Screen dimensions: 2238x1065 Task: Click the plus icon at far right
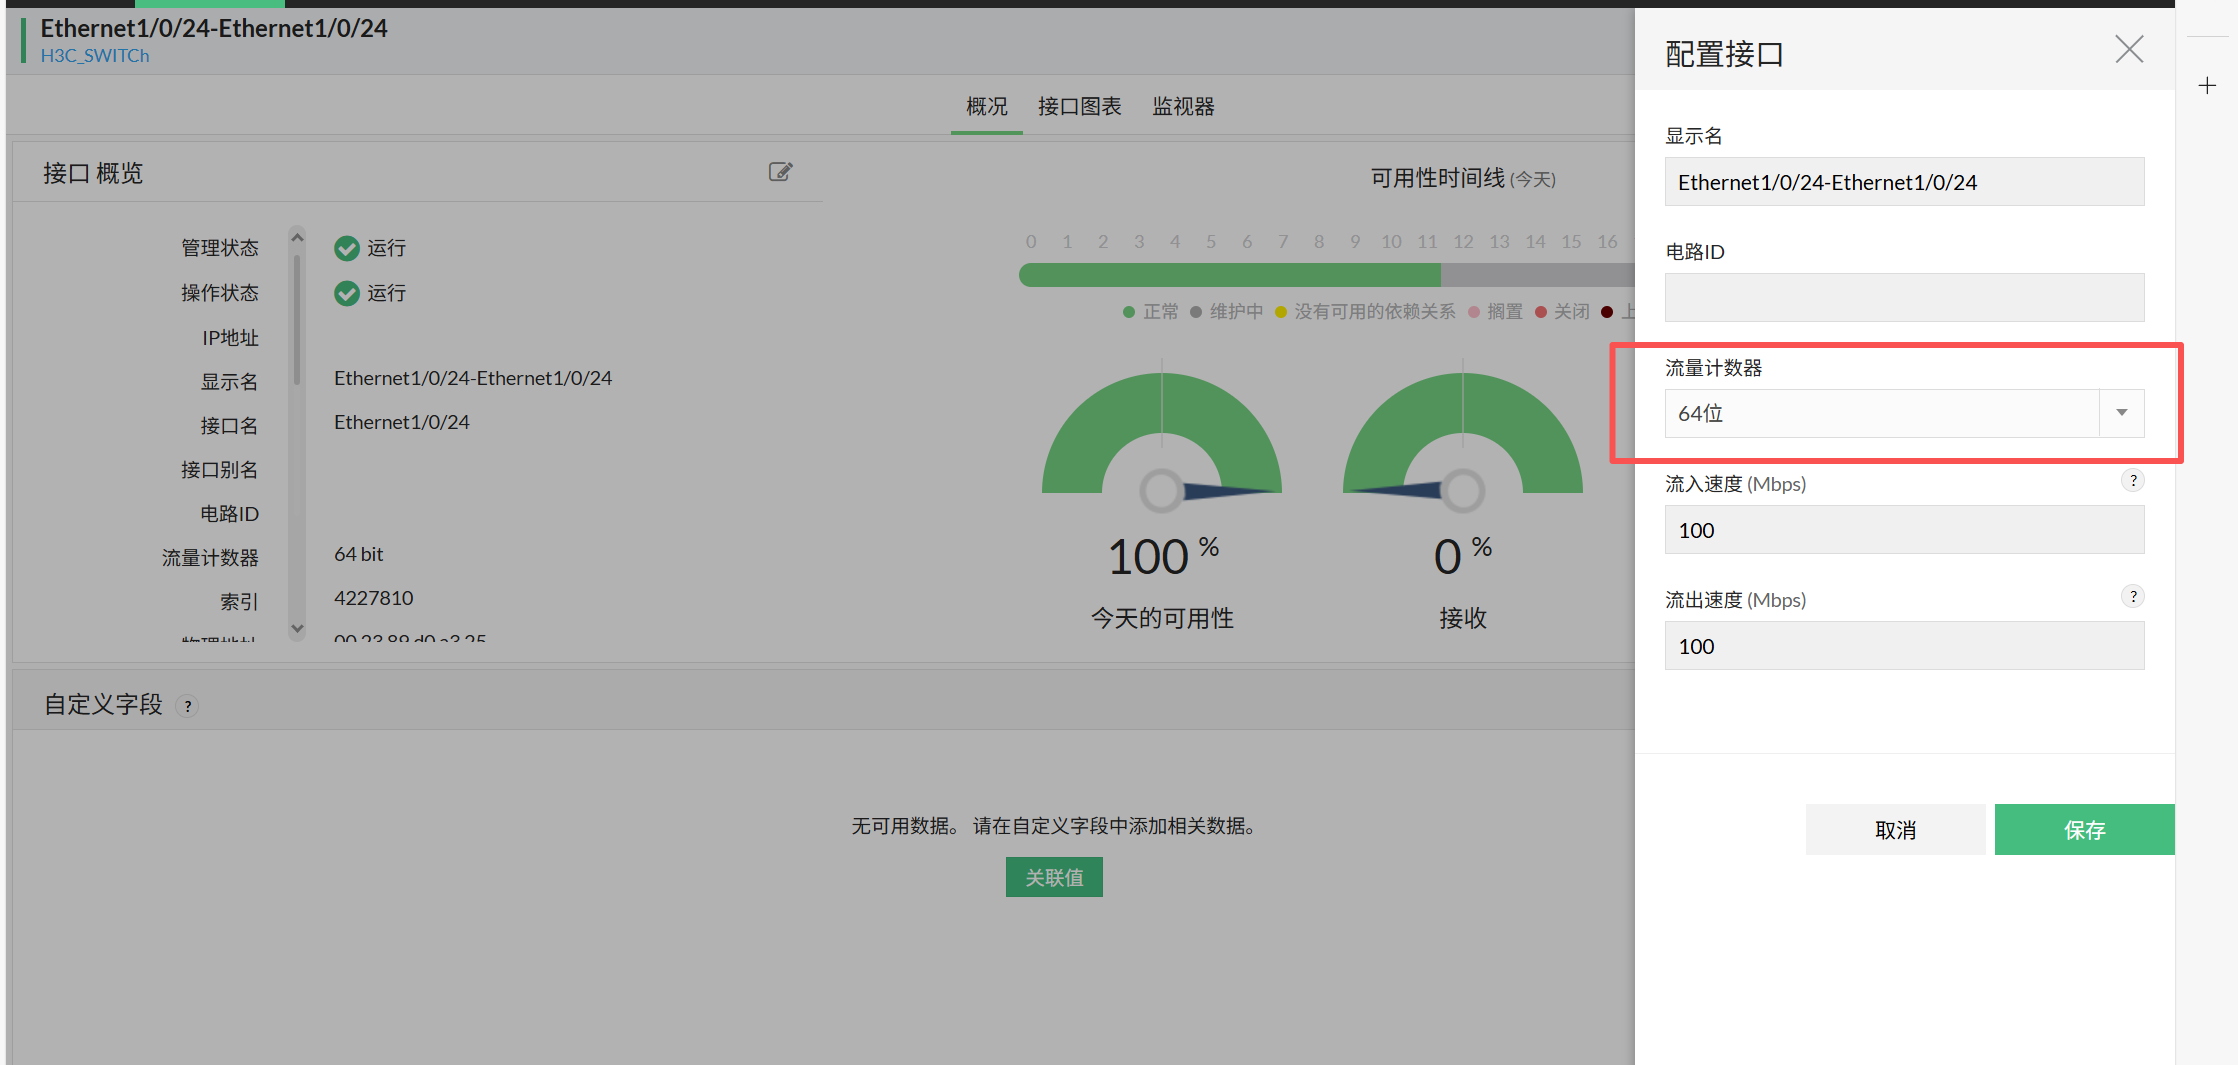2207,86
